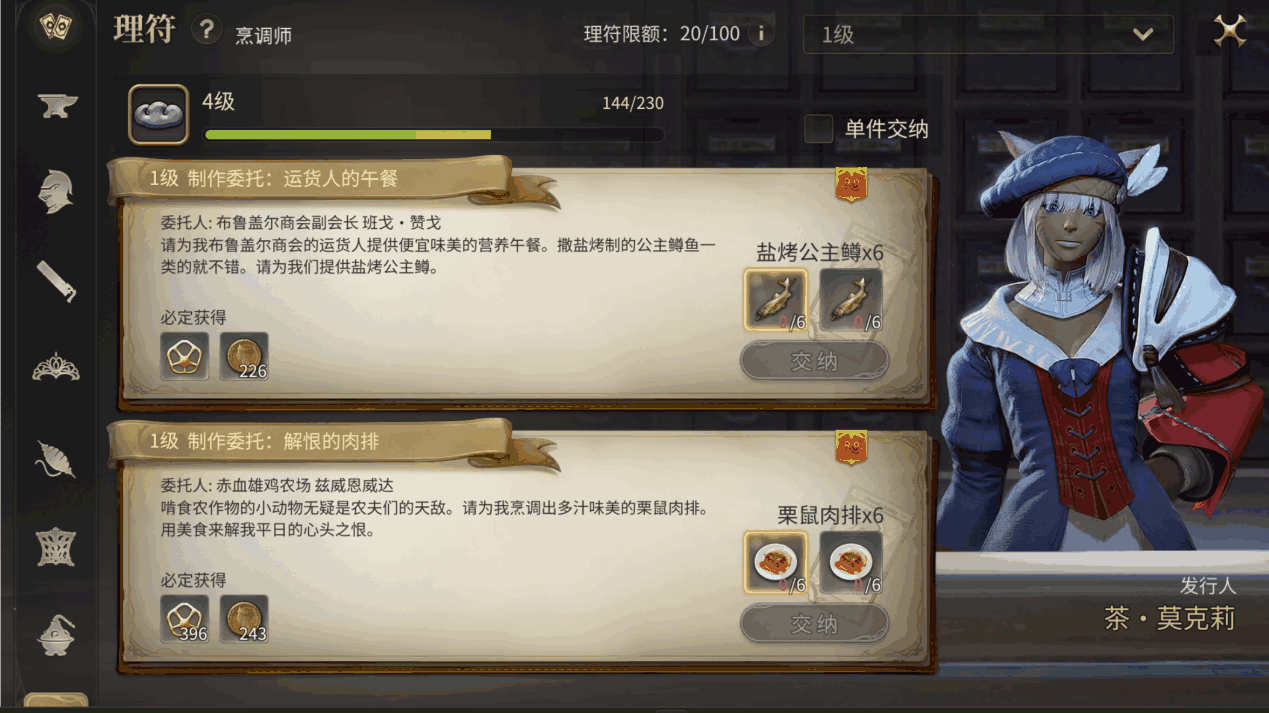Click the info icon beside 理符限额
This screenshot has width=1269, height=713.
click(761, 34)
